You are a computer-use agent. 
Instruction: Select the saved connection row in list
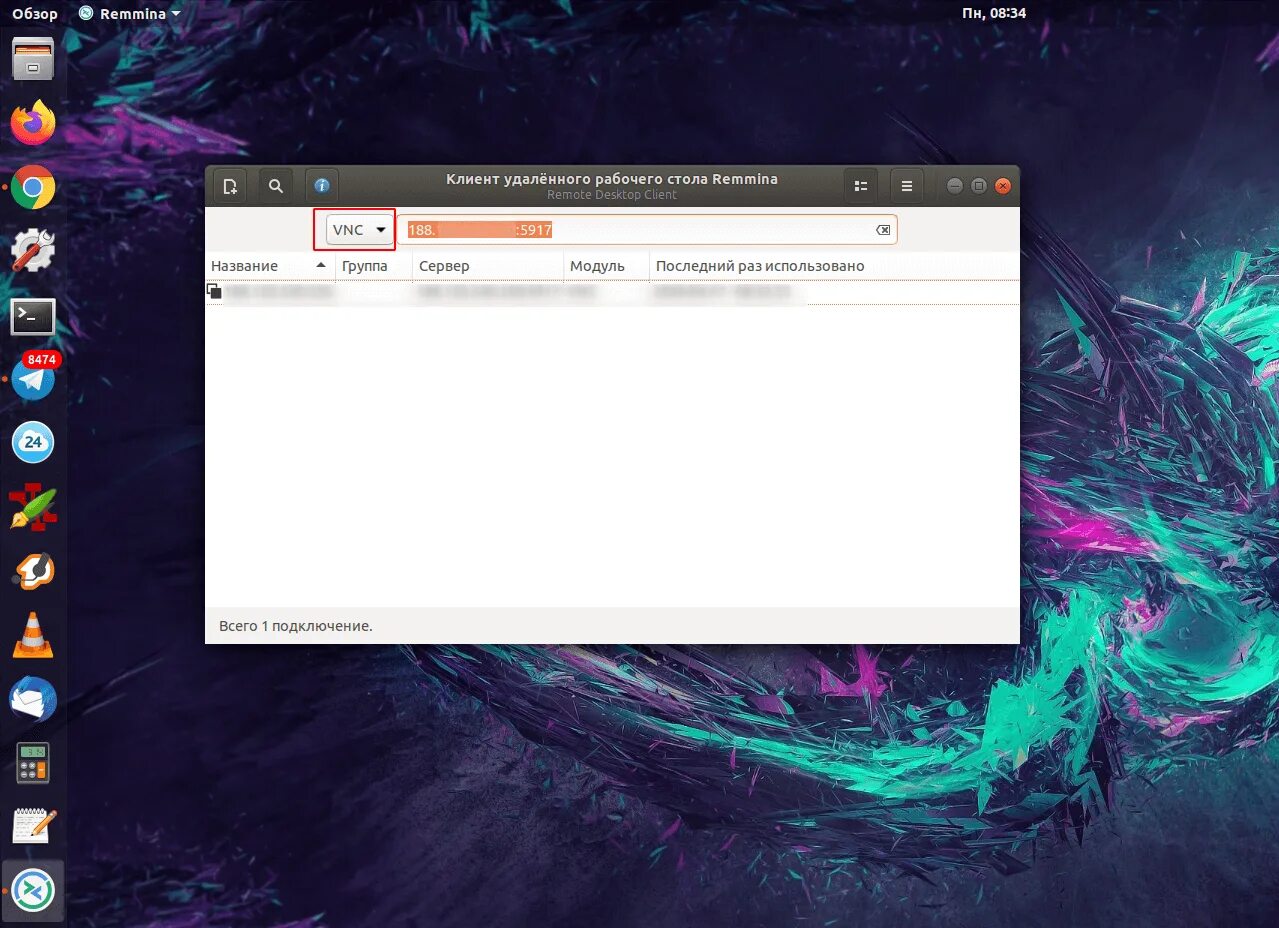click(x=612, y=293)
